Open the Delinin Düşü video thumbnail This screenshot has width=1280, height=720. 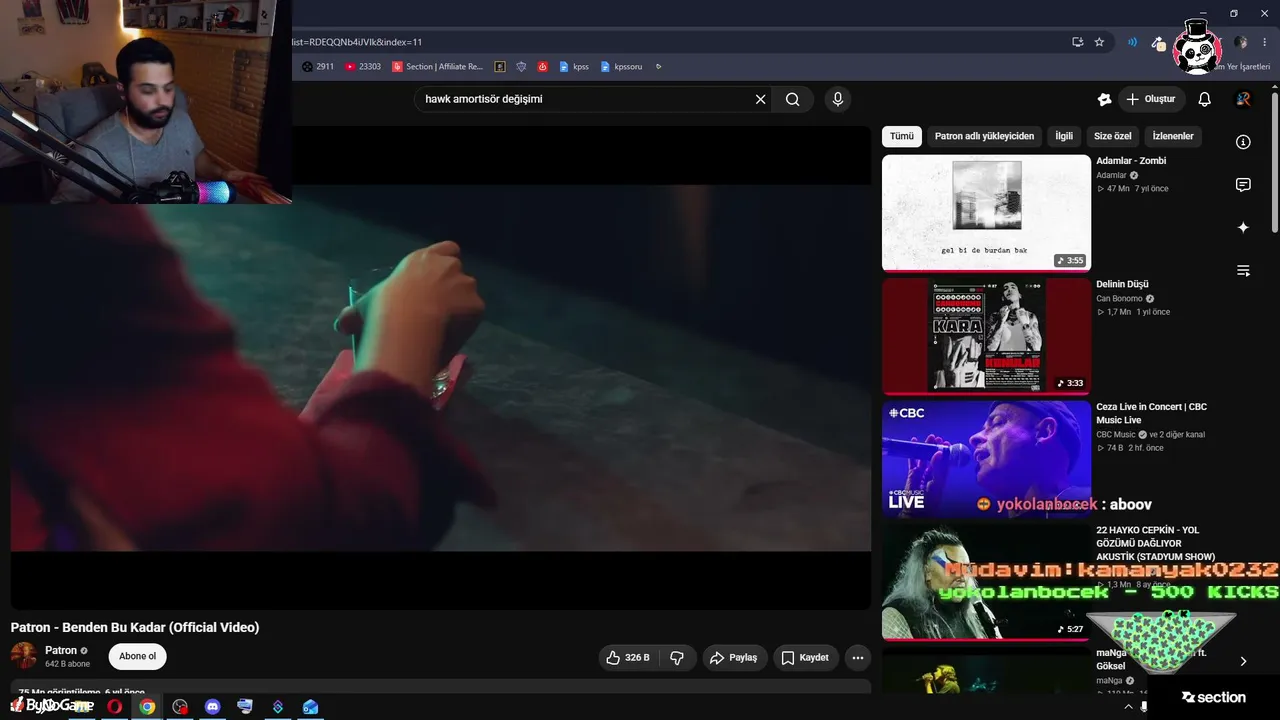pos(986,336)
